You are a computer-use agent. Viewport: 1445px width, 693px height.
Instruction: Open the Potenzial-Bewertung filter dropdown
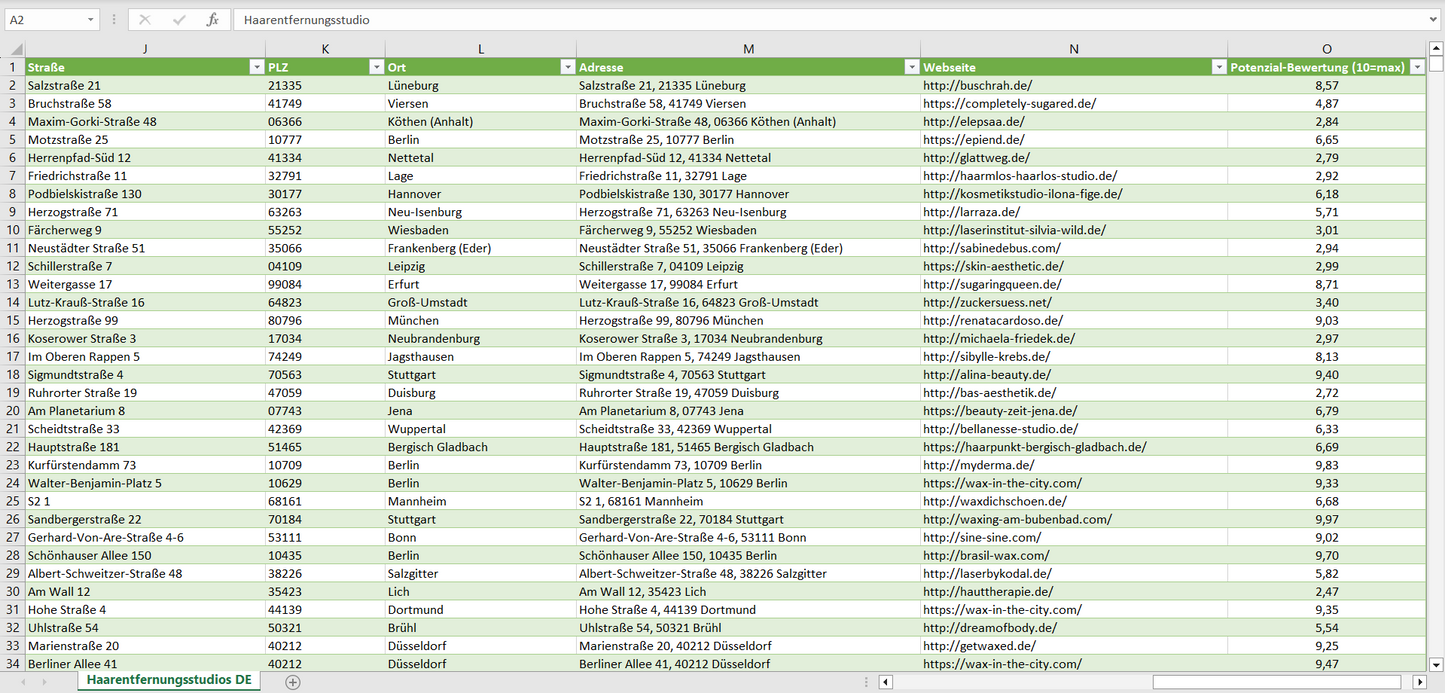point(1417,66)
